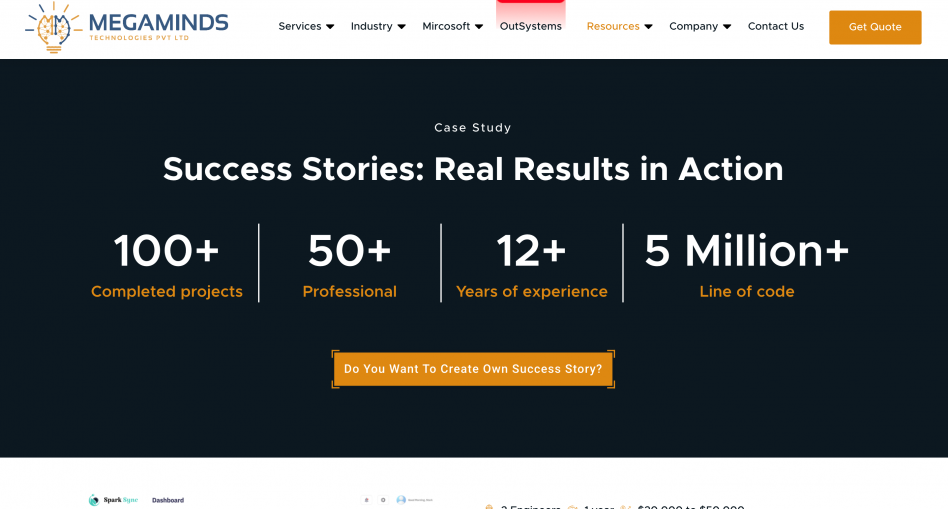Open the Company dropdown caret
This screenshot has height=509, width=948.
(727, 27)
